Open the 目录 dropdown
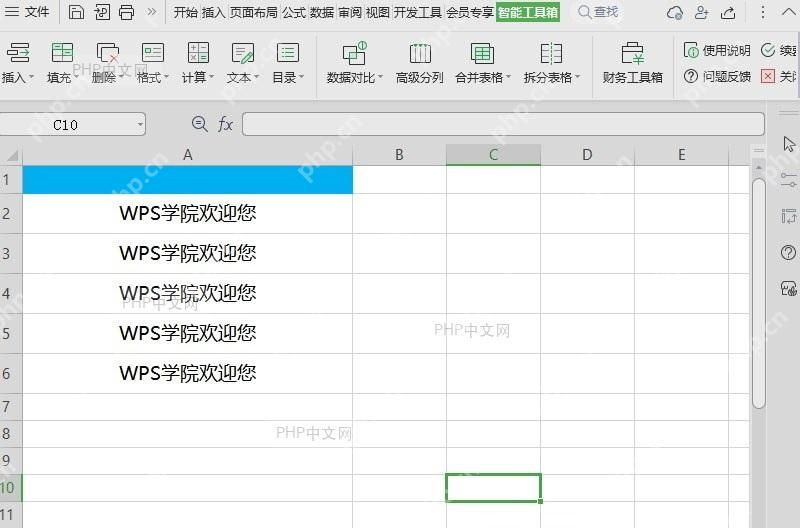Viewport: 800px width, 528px height. pyautogui.click(x=302, y=77)
